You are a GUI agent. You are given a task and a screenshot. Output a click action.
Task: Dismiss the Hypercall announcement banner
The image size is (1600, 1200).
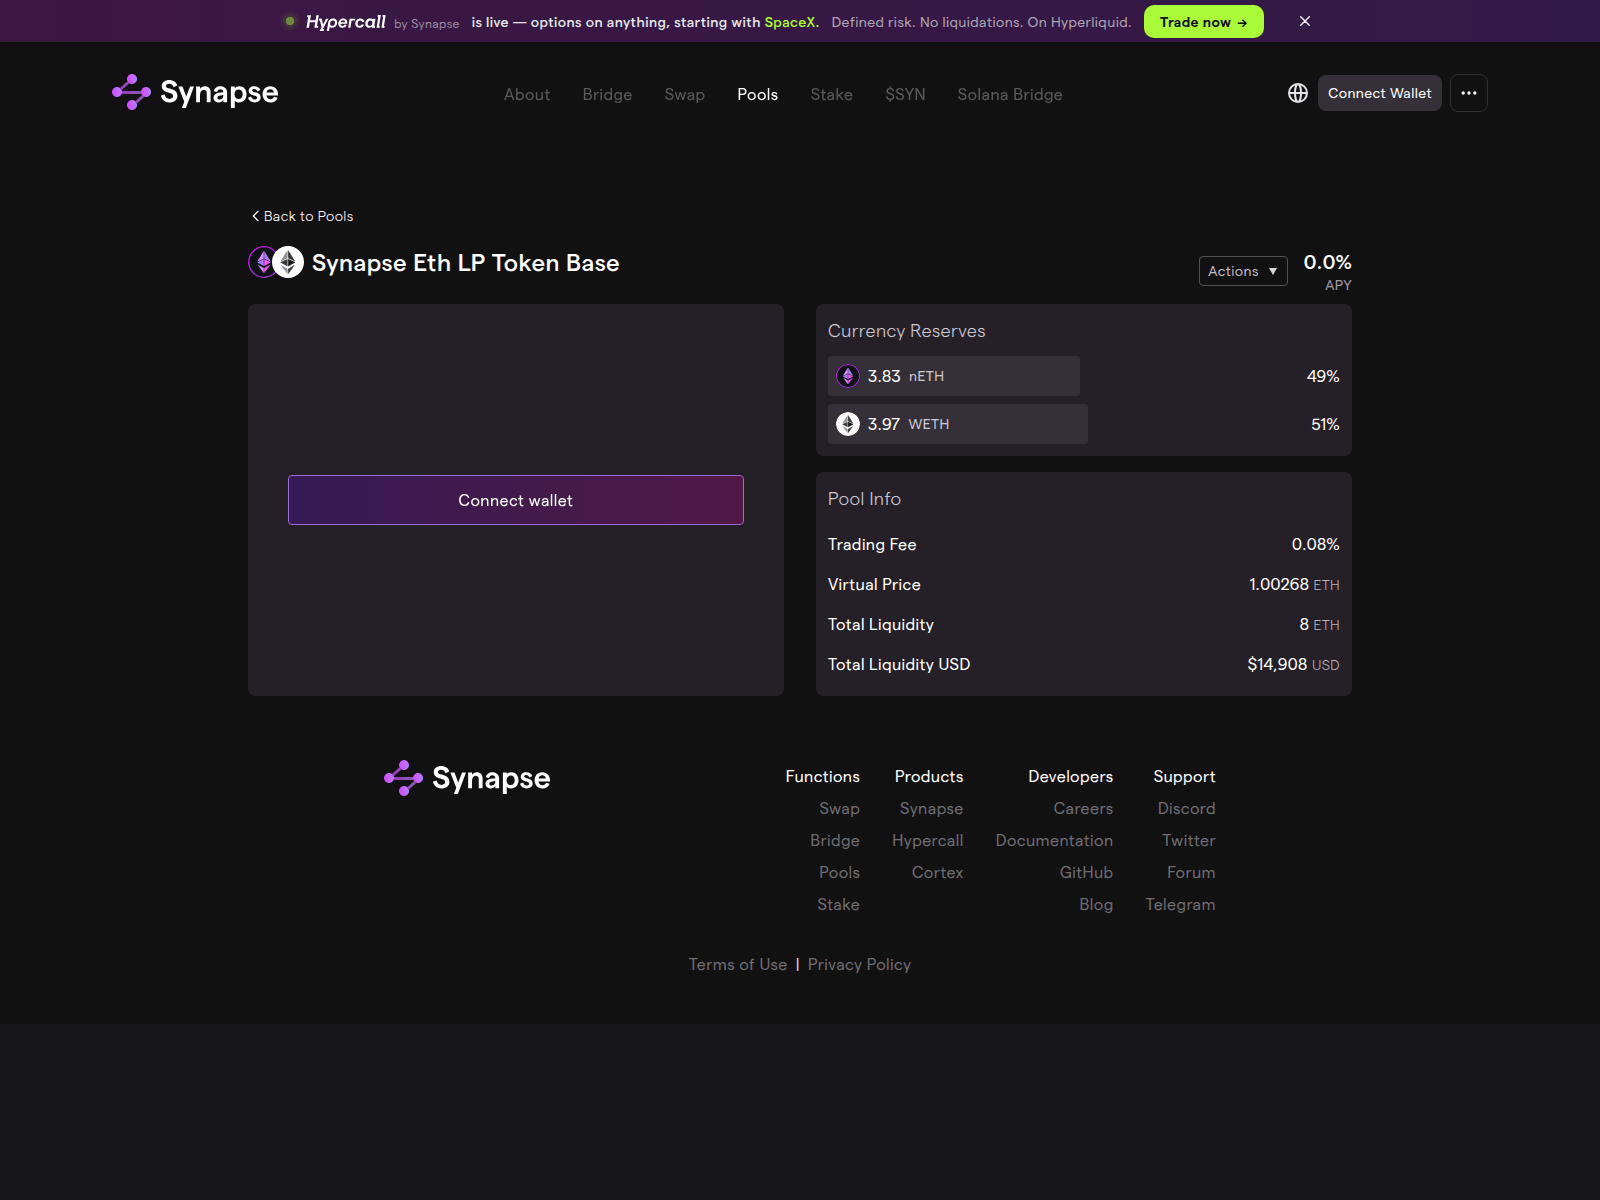click(x=1305, y=21)
